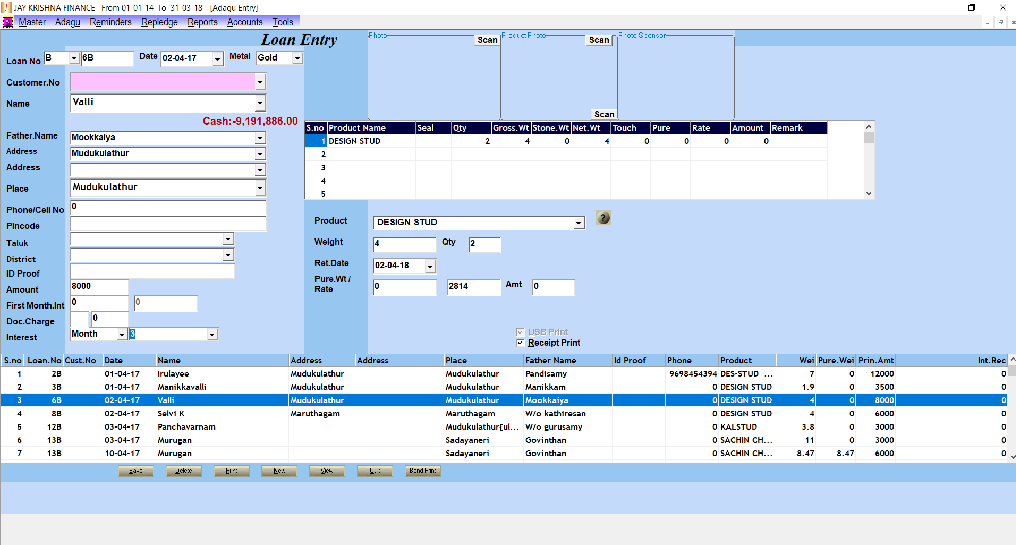Toggle the Receipt Print checkbox
The height and width of the screenshot is (545, 1016).
point(520,343)
